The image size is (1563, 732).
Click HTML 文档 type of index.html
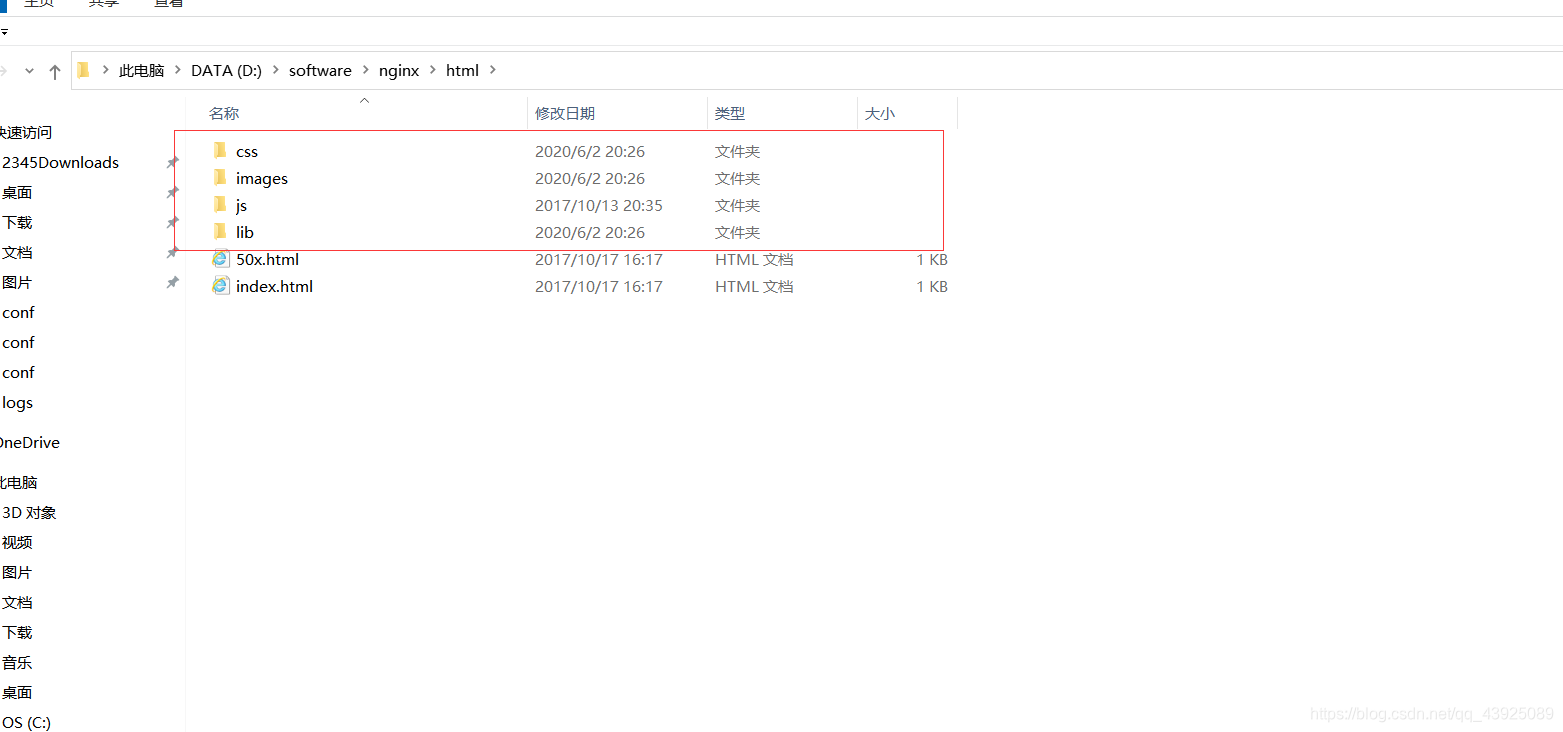[x=754, y=287]
